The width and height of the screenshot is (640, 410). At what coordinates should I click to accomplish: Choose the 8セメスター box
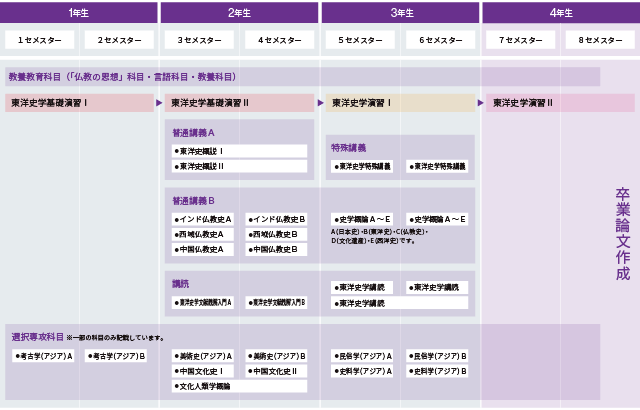tap(600, 40)
